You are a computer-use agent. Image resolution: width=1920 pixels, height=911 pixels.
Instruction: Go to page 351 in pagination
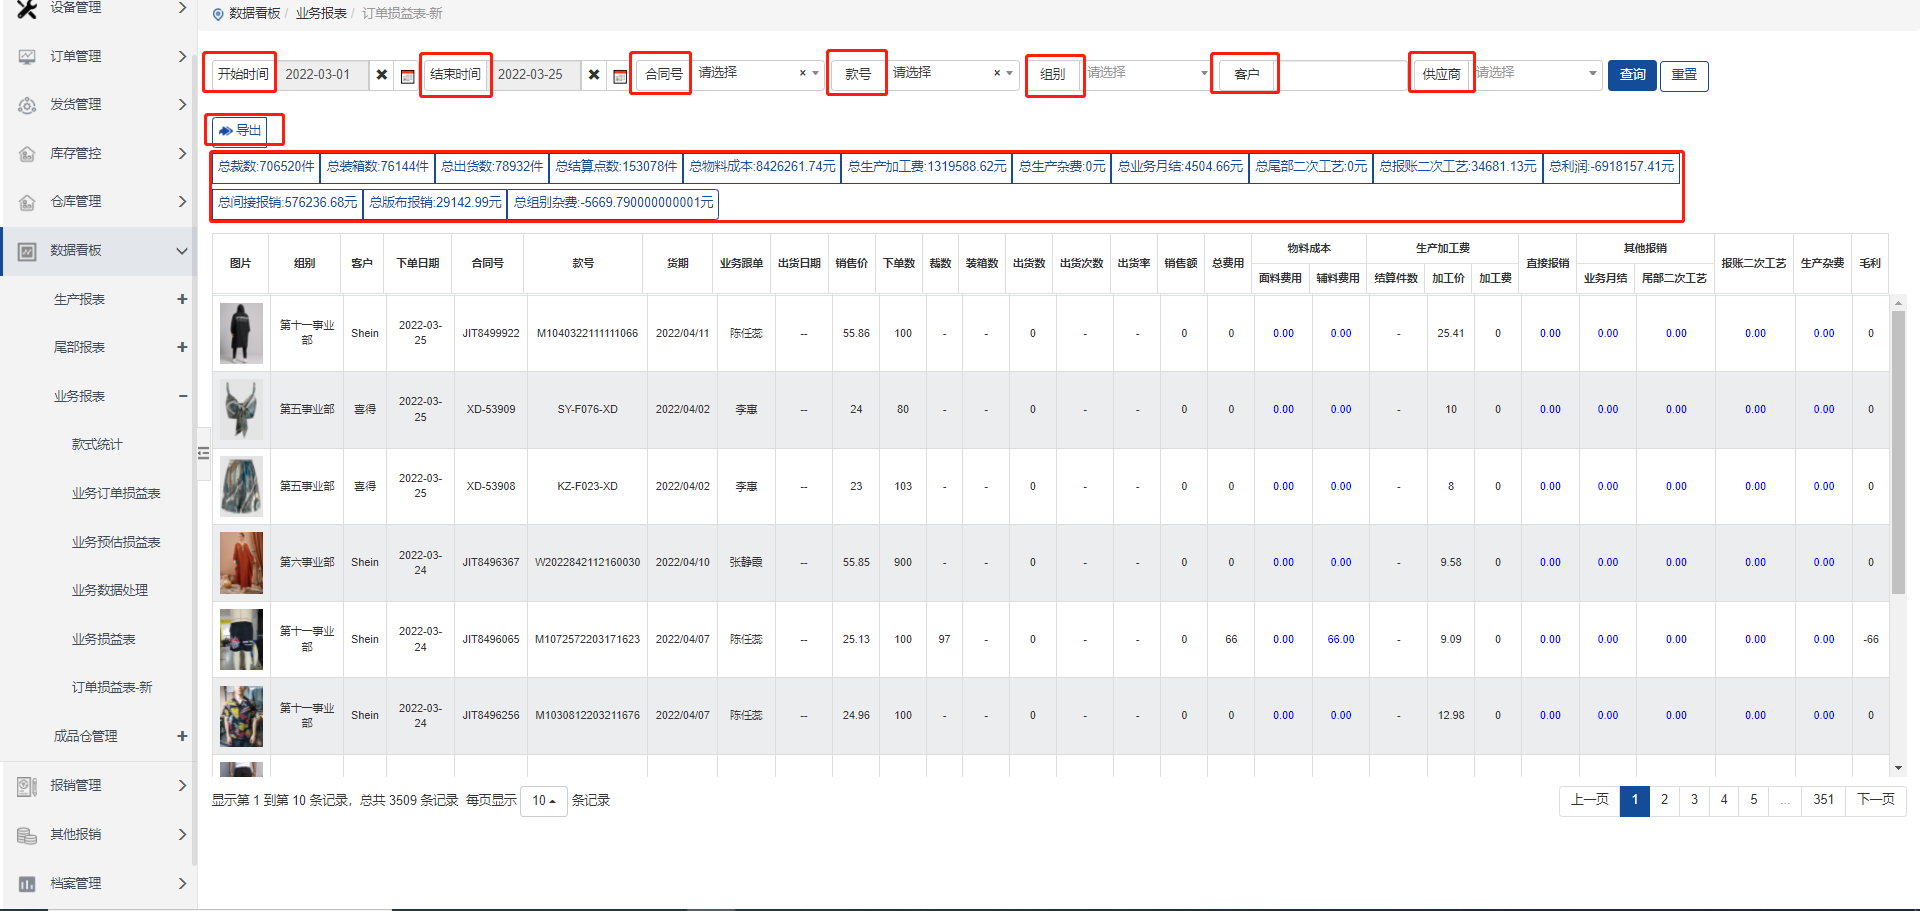[1823, 800]
